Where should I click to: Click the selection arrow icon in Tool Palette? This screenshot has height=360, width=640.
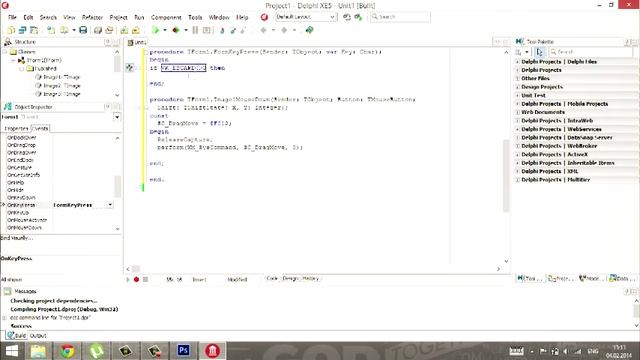click(x=540, y=52)
